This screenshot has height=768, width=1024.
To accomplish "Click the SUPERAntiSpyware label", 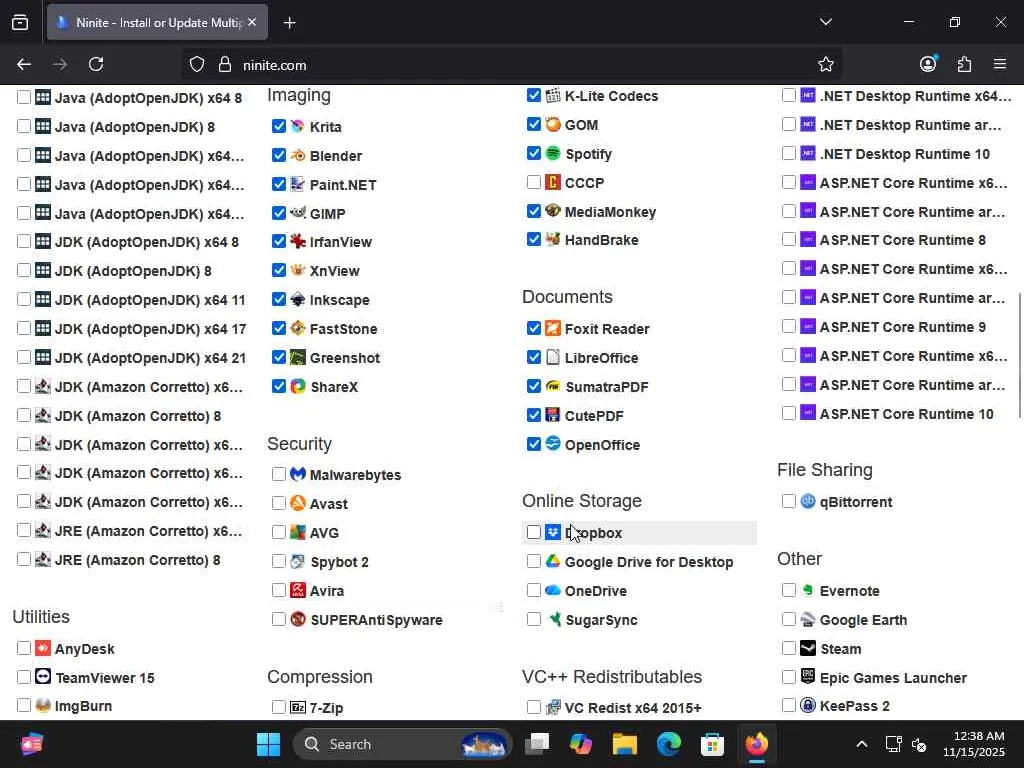I will (376, 620).
